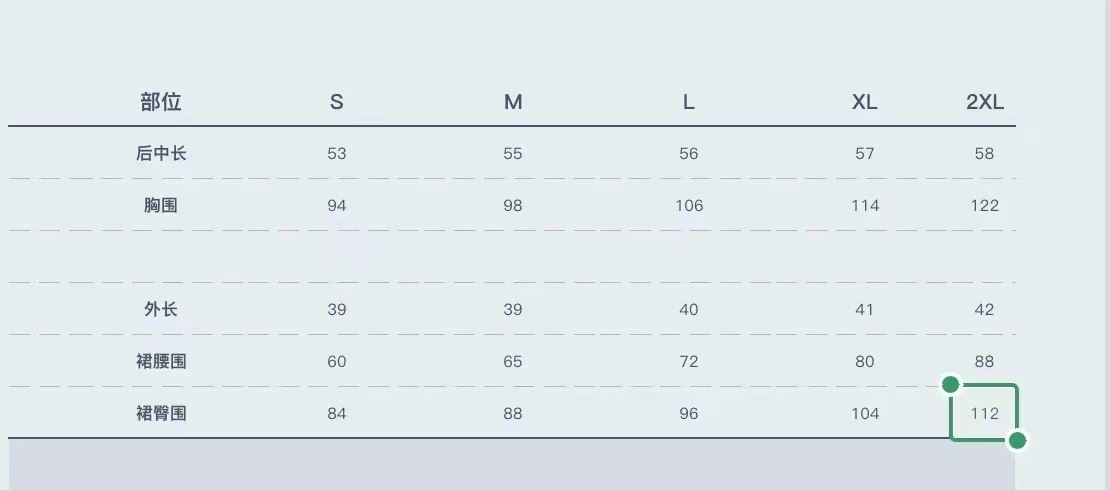Select the S size column header
Viewport: 1110px width, 490px height.
coord(337,102)
